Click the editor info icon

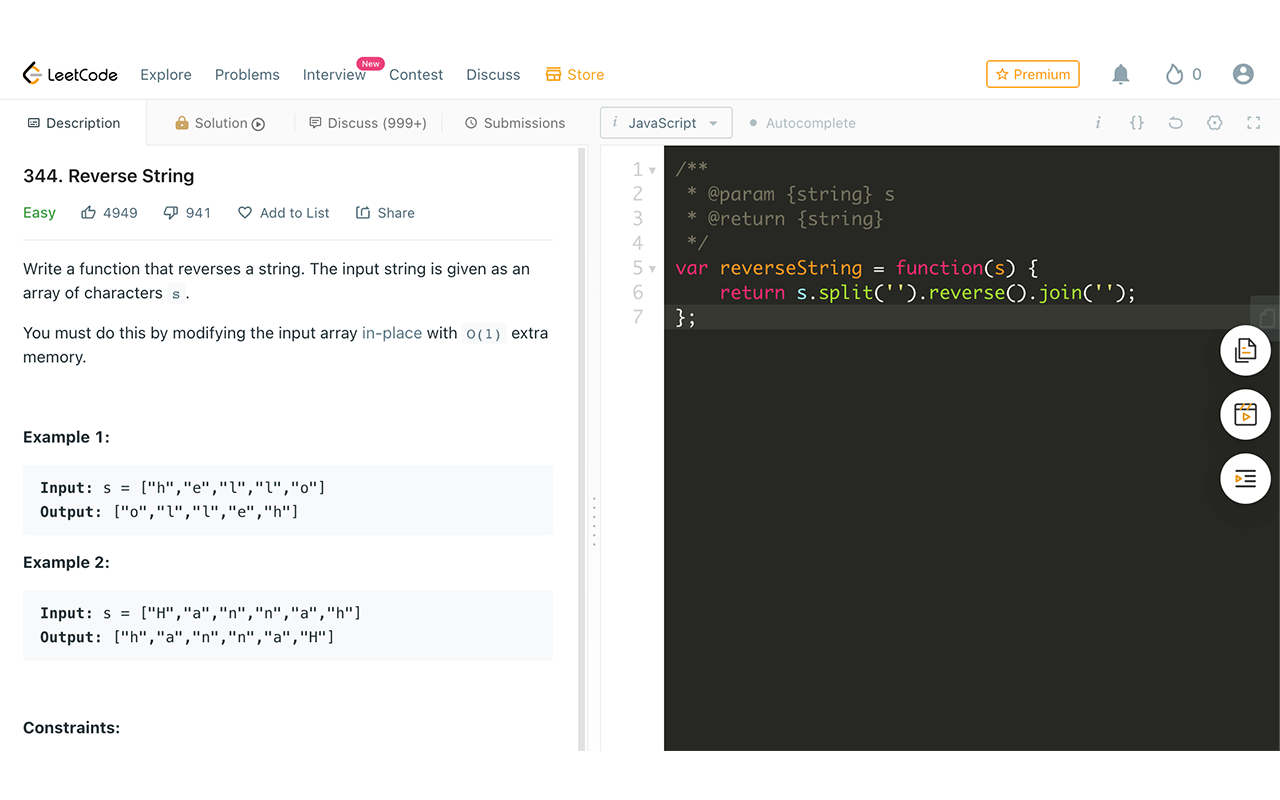(1098, 122)
